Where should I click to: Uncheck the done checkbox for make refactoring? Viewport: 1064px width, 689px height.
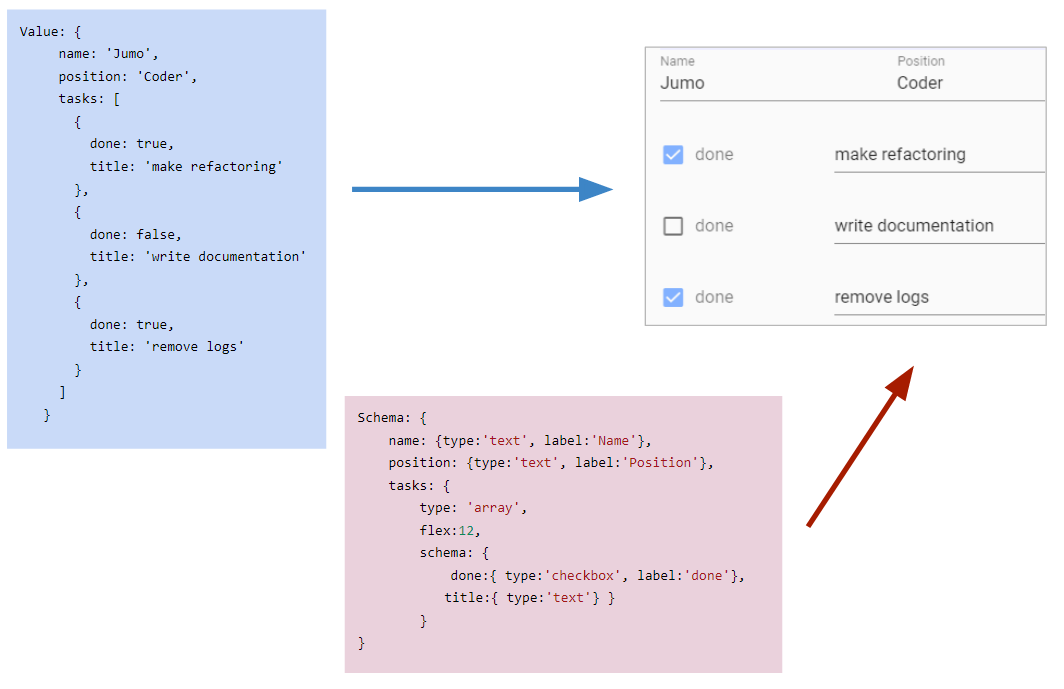click(x=672, y=155)
